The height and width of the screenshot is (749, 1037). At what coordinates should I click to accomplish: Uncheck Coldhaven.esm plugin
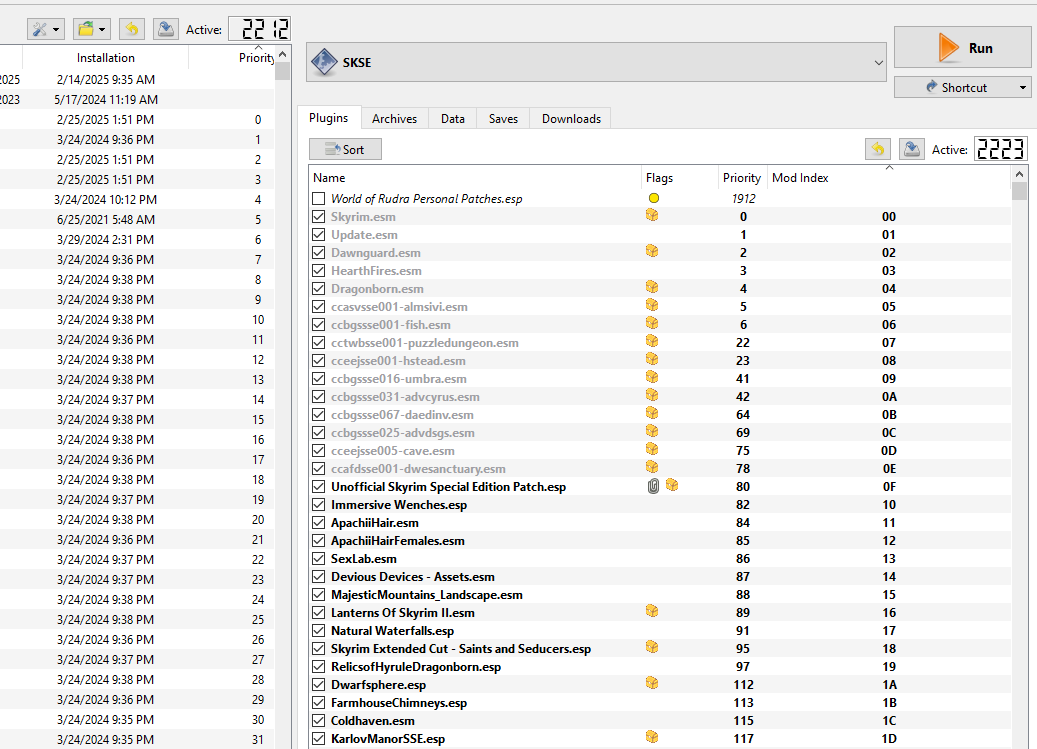[319, 721]
